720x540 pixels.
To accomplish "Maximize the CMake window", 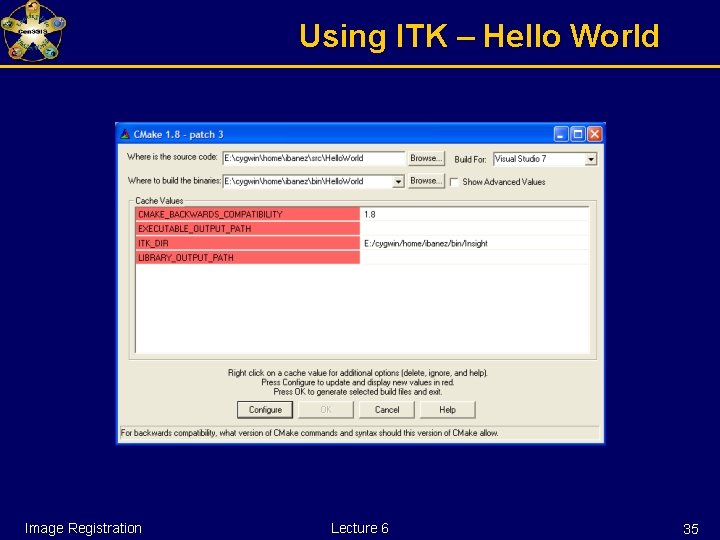I will pyautogui.click(x=578, y=135).
